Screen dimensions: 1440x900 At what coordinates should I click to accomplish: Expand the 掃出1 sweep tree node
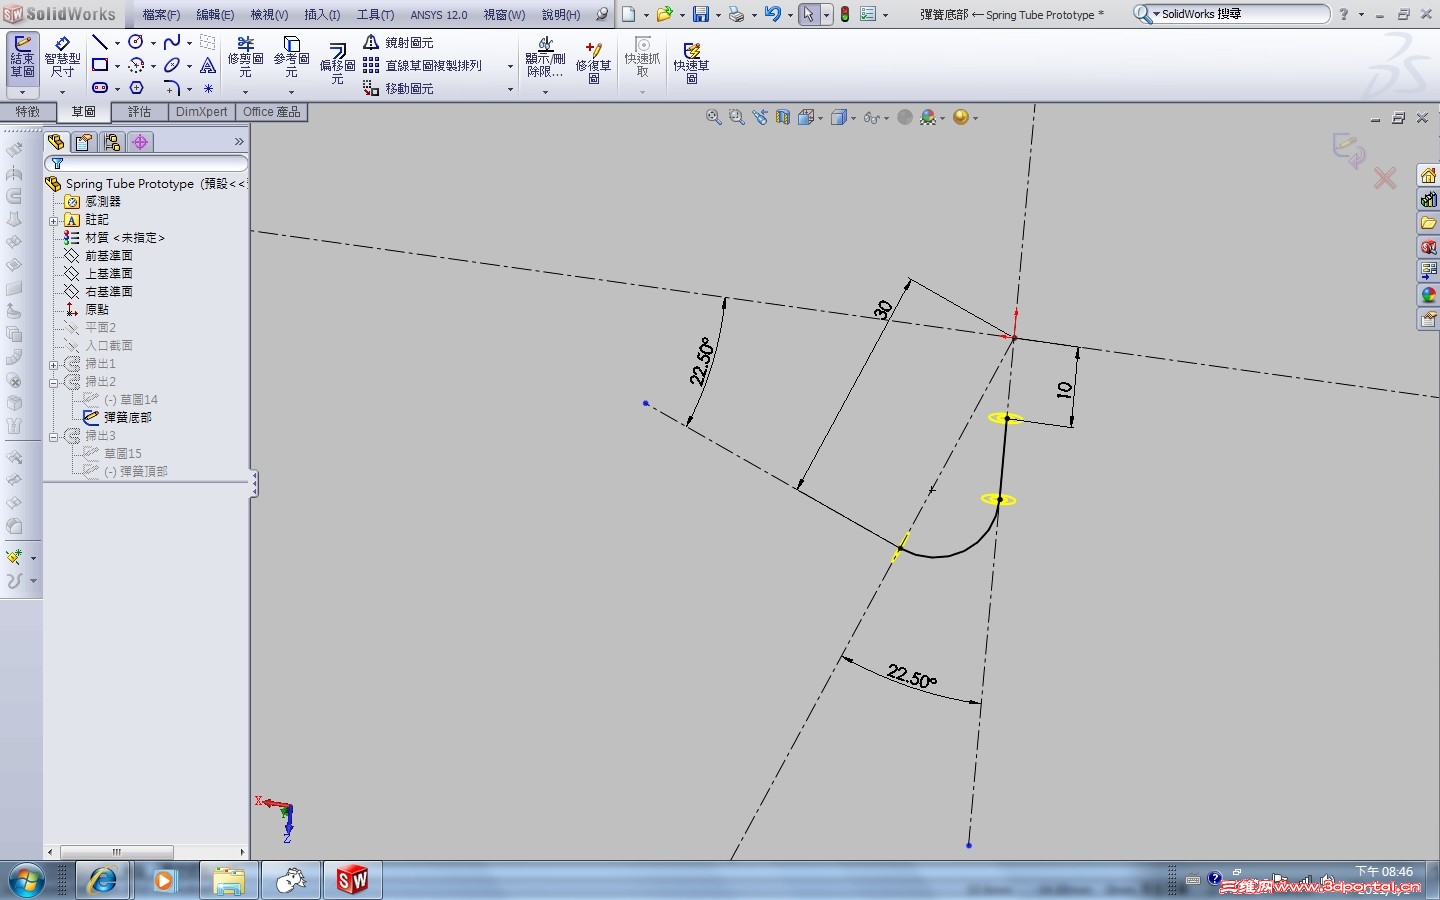pyautogui.click(x=54, y=364)
